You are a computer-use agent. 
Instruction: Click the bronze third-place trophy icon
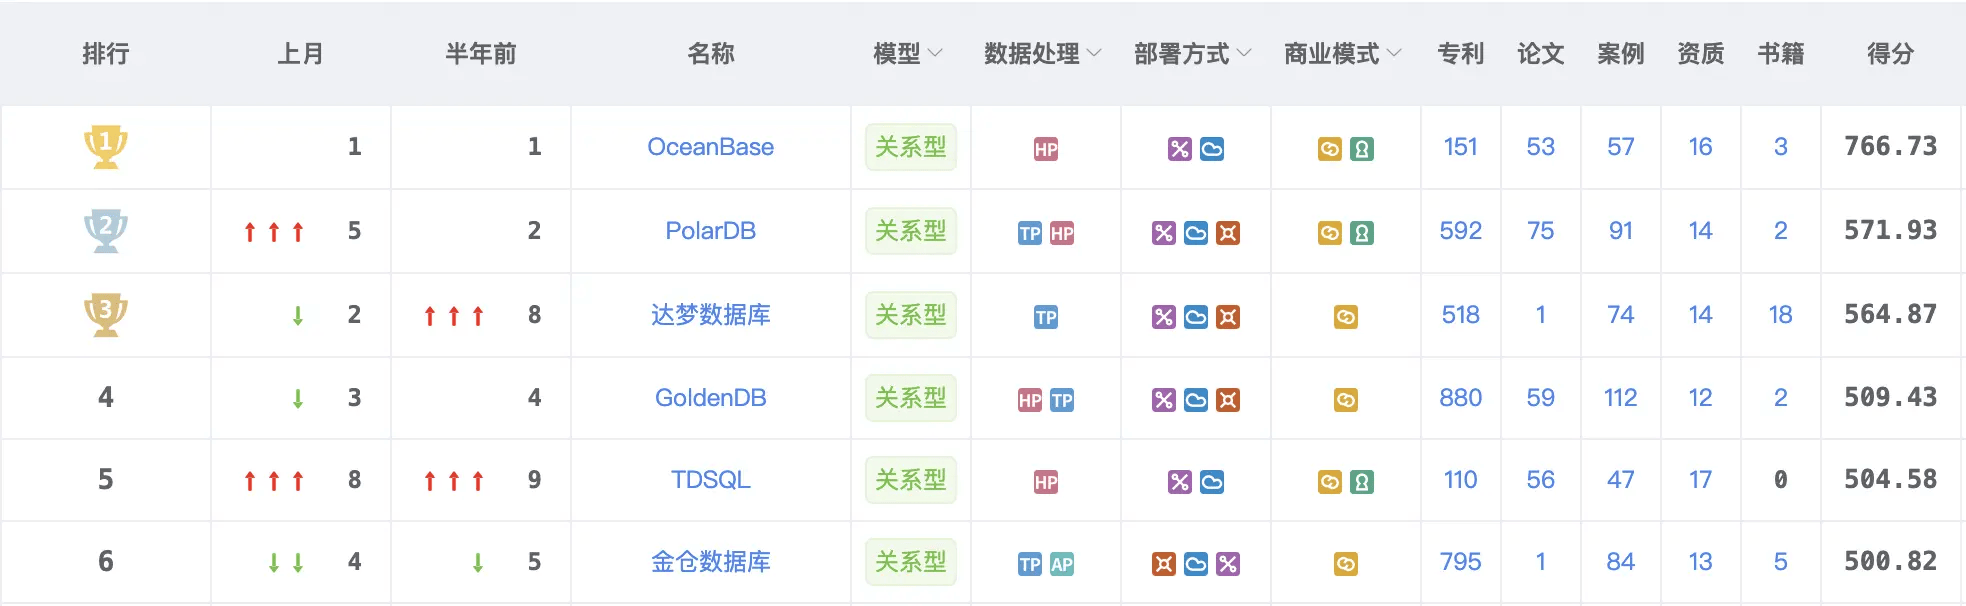click(105, 314)
